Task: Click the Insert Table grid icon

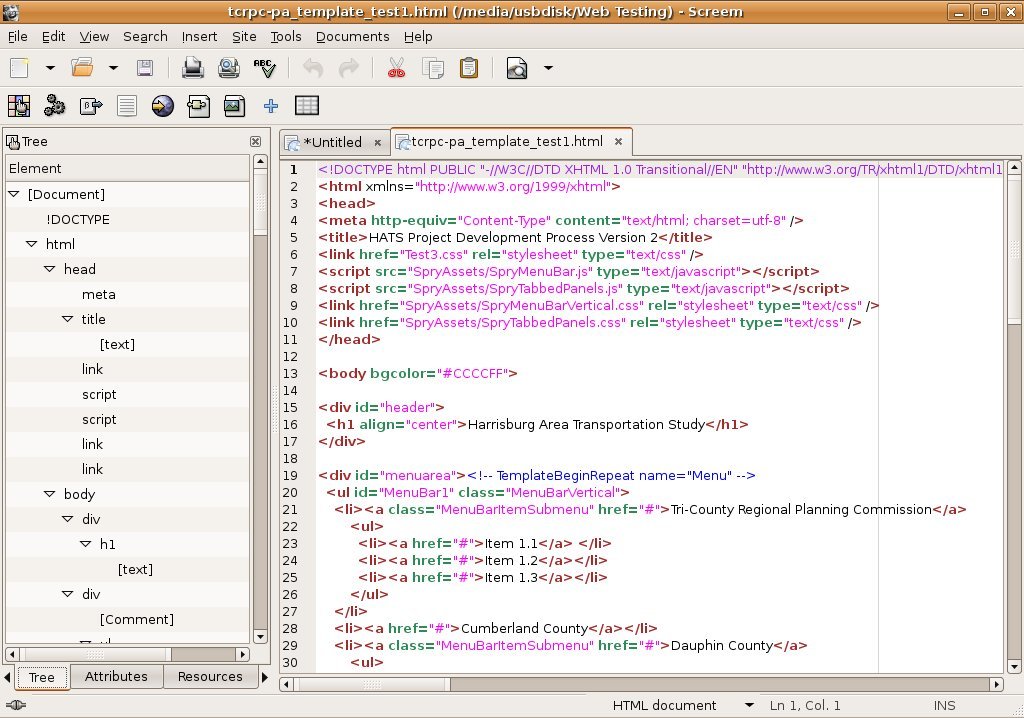Action: [307, 105]
